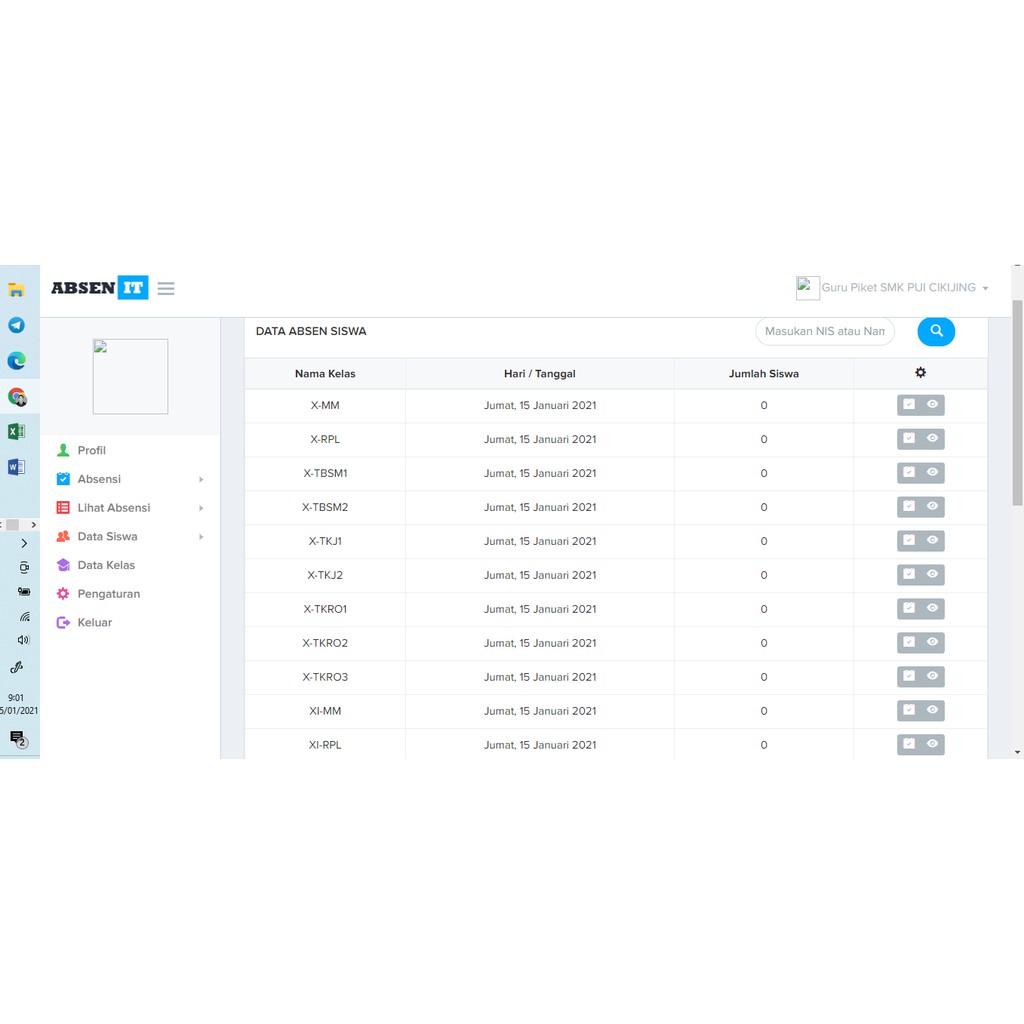Focus the Masukan NIS atau Nama search field
This screenshot has width=1024, height=1024.
[824, 331]
